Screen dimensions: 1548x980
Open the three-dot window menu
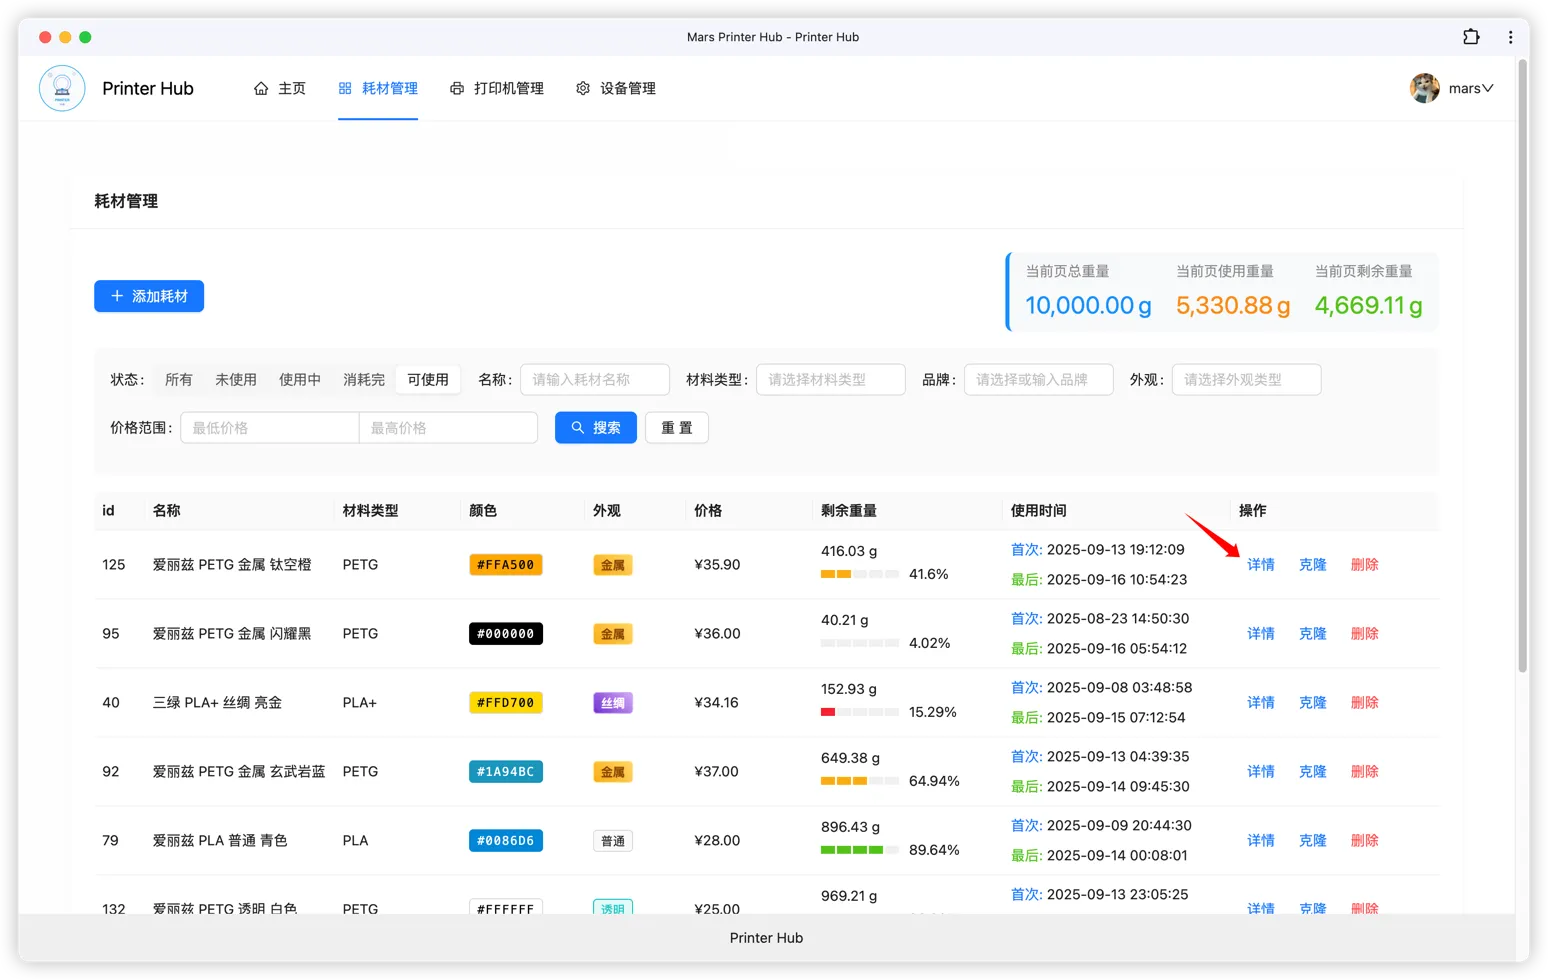click(1510, 37)
